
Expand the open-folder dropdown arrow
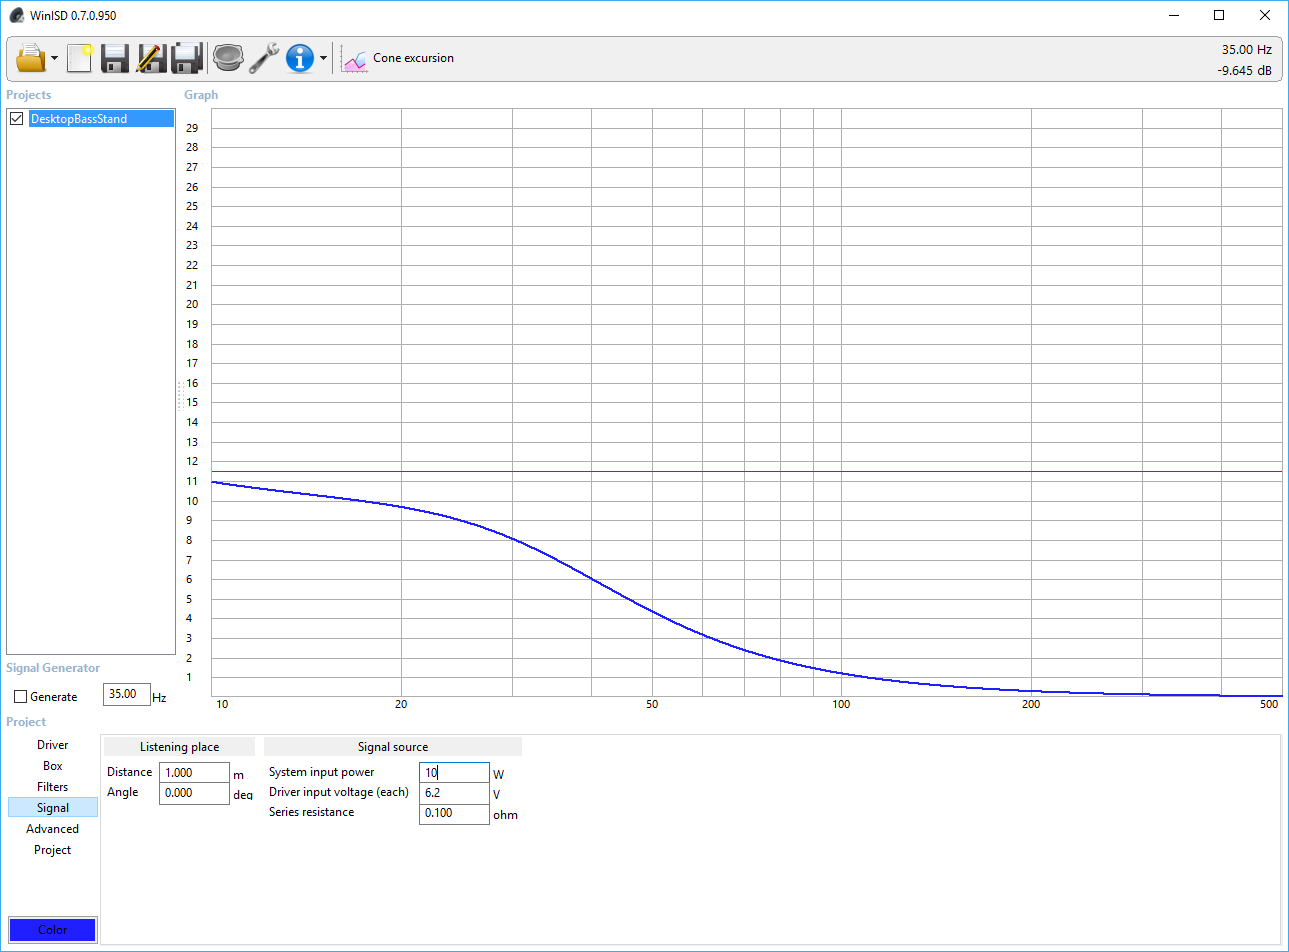pos(54,58)
